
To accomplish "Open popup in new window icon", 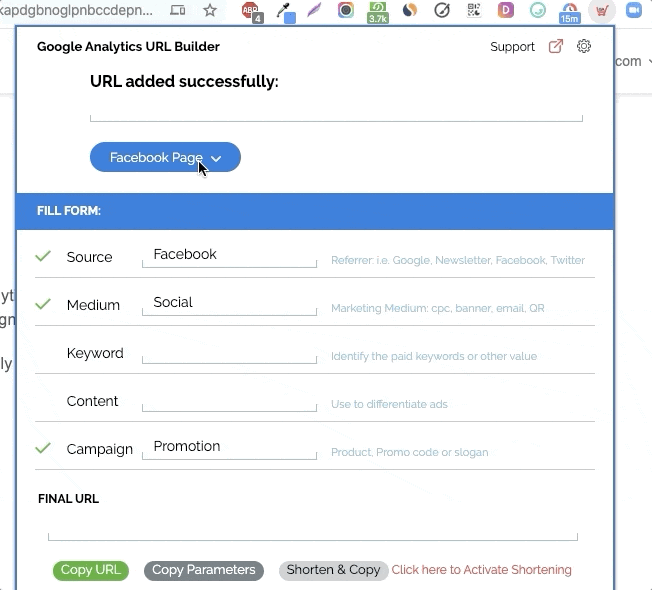I will (556, 47).
